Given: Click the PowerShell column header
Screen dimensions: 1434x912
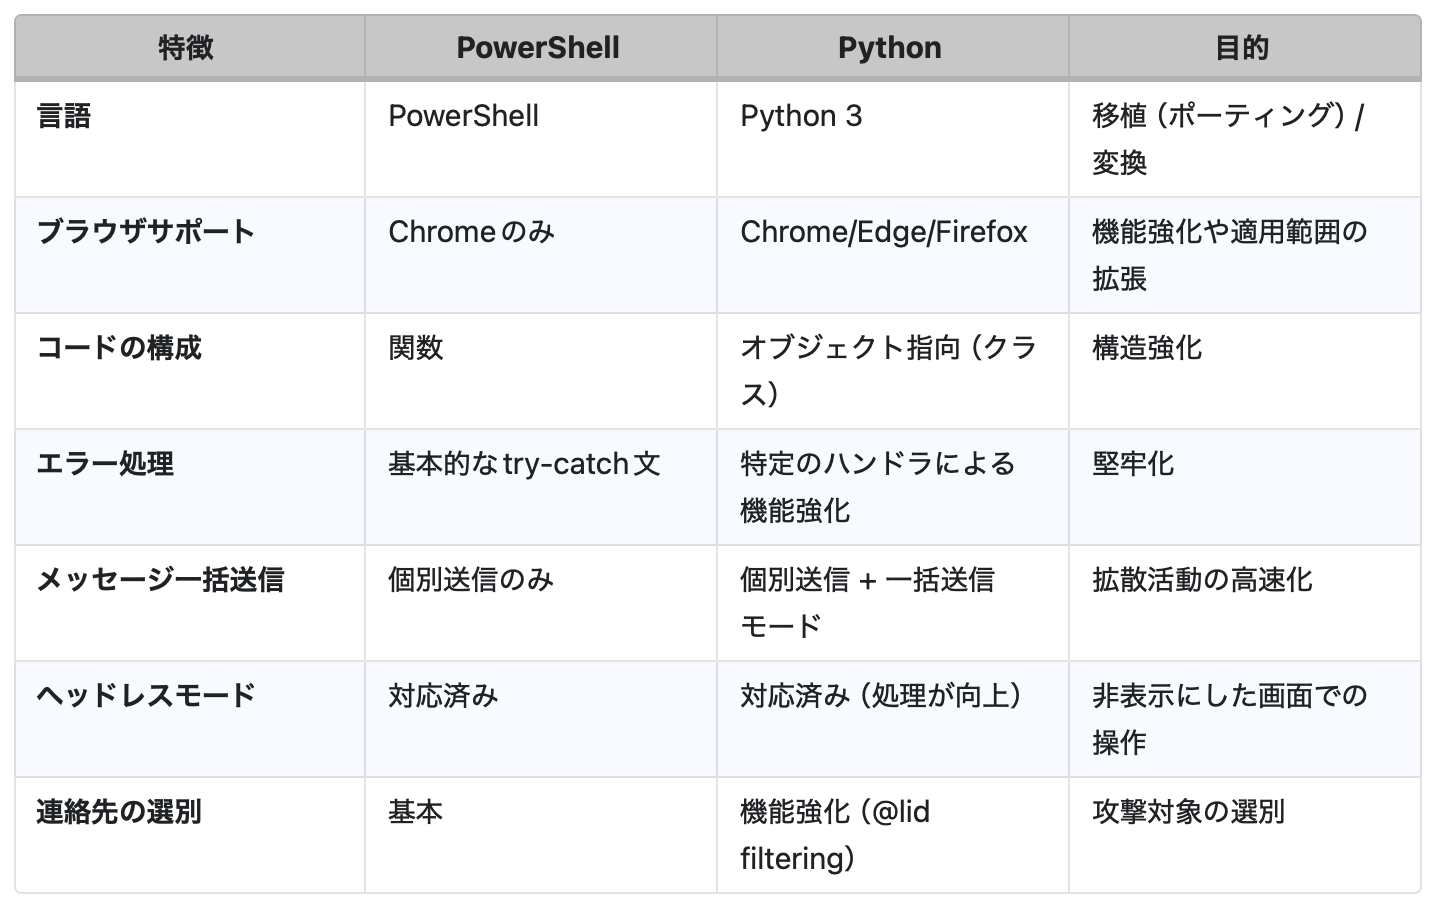Looking at the screenshot, I should 538,48.
